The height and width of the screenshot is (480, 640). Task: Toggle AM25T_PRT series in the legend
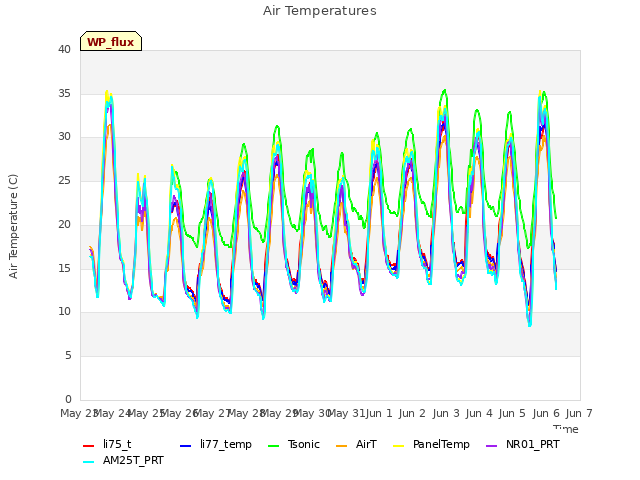click(x=123, y=461)
